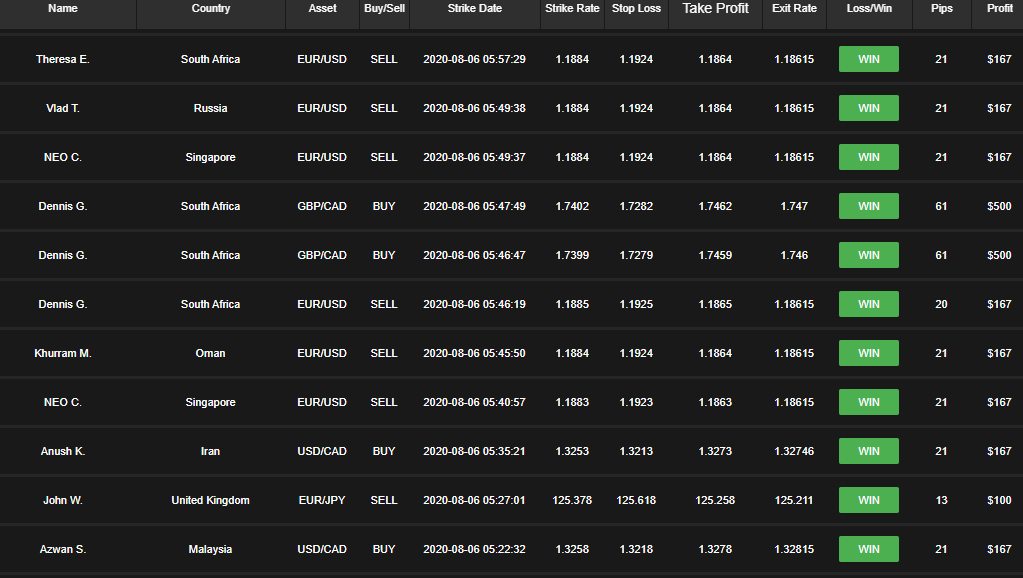
Task: Click the country Russia
Action: 210,108
